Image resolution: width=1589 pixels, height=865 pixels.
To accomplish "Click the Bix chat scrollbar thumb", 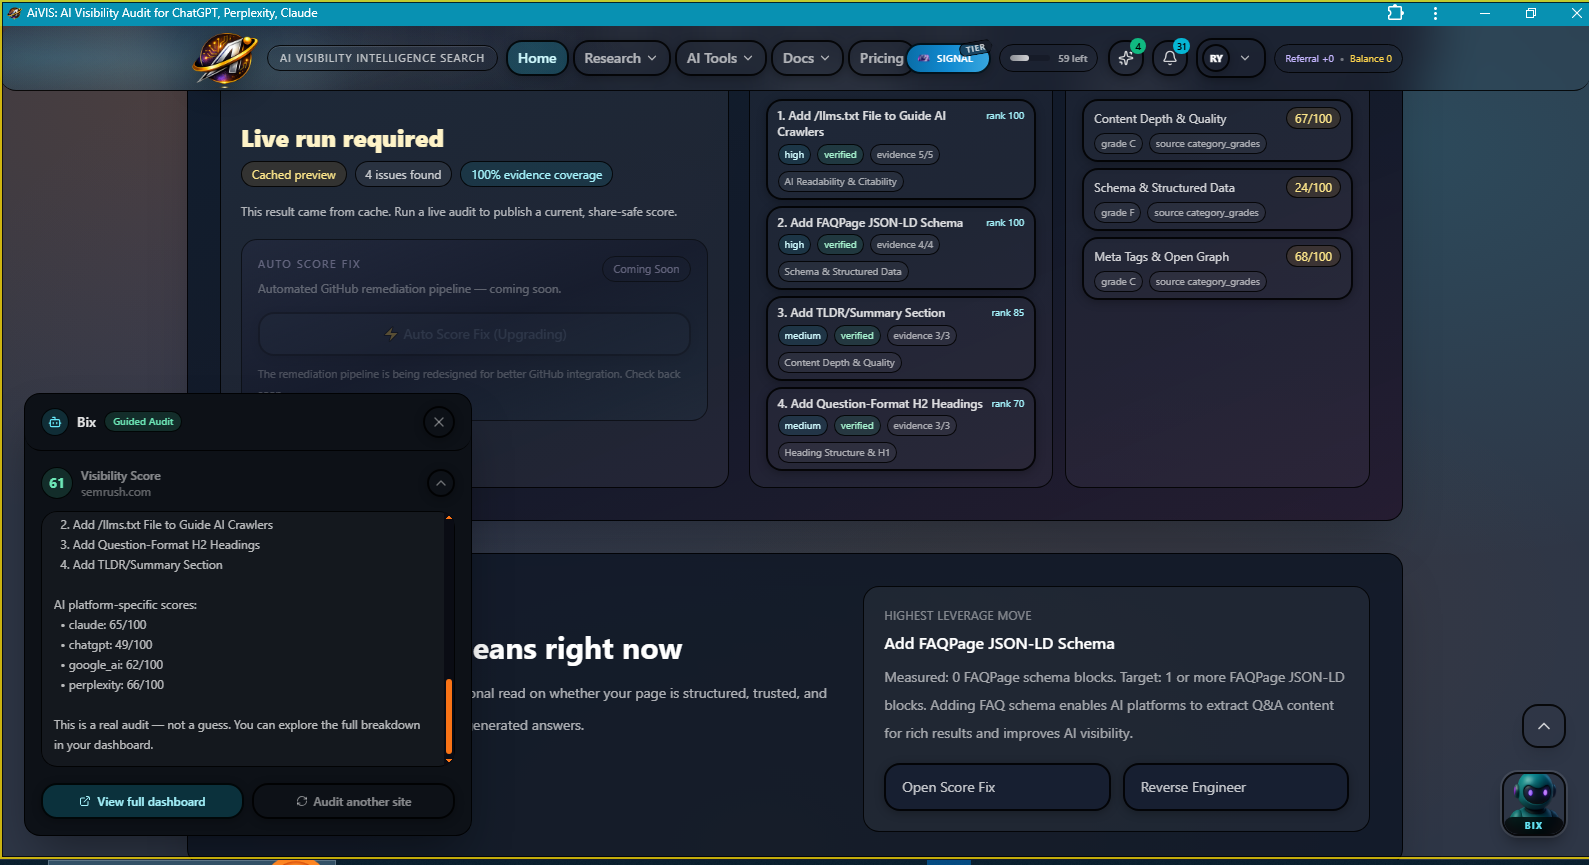I will pyautogui.click(x=449, y=716).
